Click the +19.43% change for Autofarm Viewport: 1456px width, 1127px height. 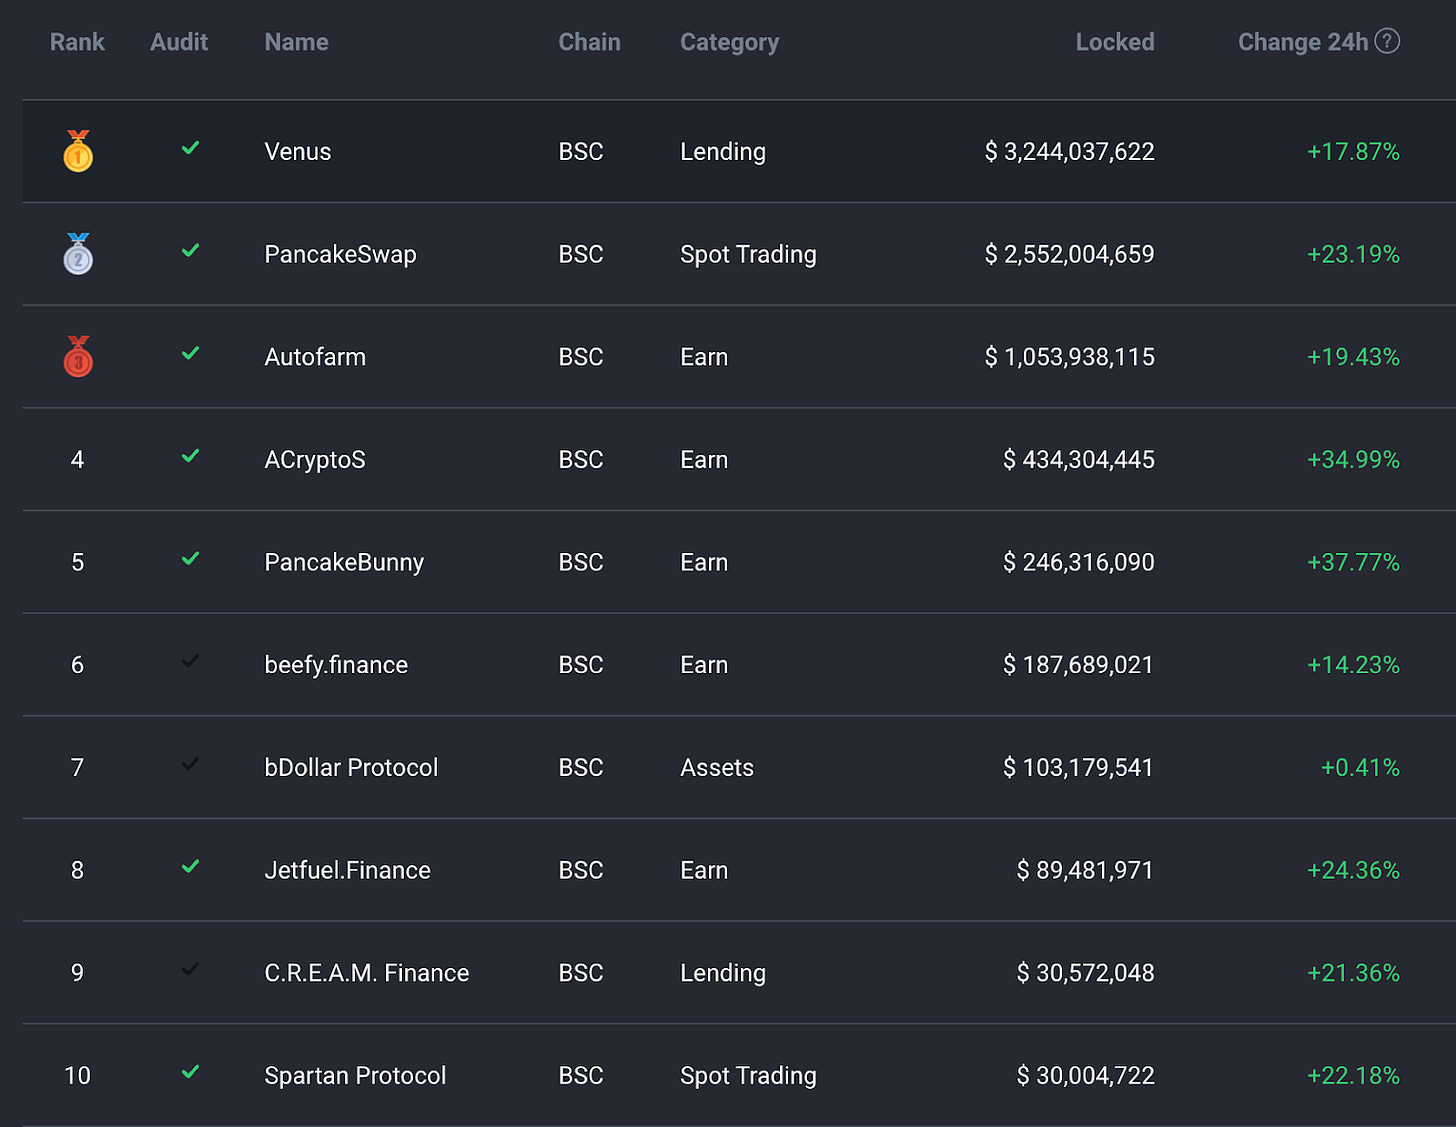(1353, 357)
